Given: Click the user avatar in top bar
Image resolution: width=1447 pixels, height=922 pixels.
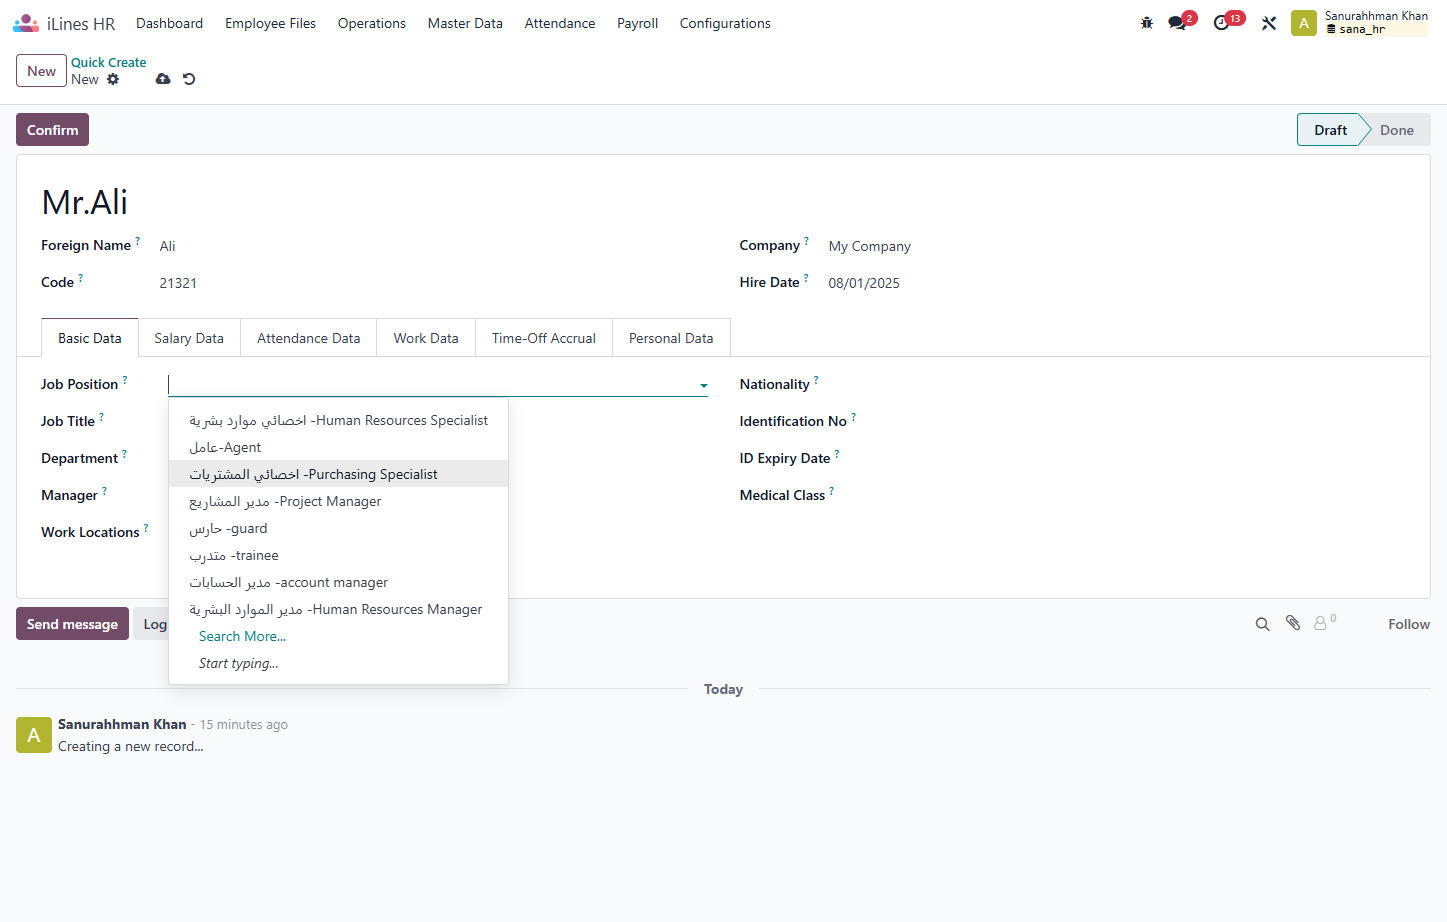Looking at the screenshot, I should click(x=1304, y=23).
